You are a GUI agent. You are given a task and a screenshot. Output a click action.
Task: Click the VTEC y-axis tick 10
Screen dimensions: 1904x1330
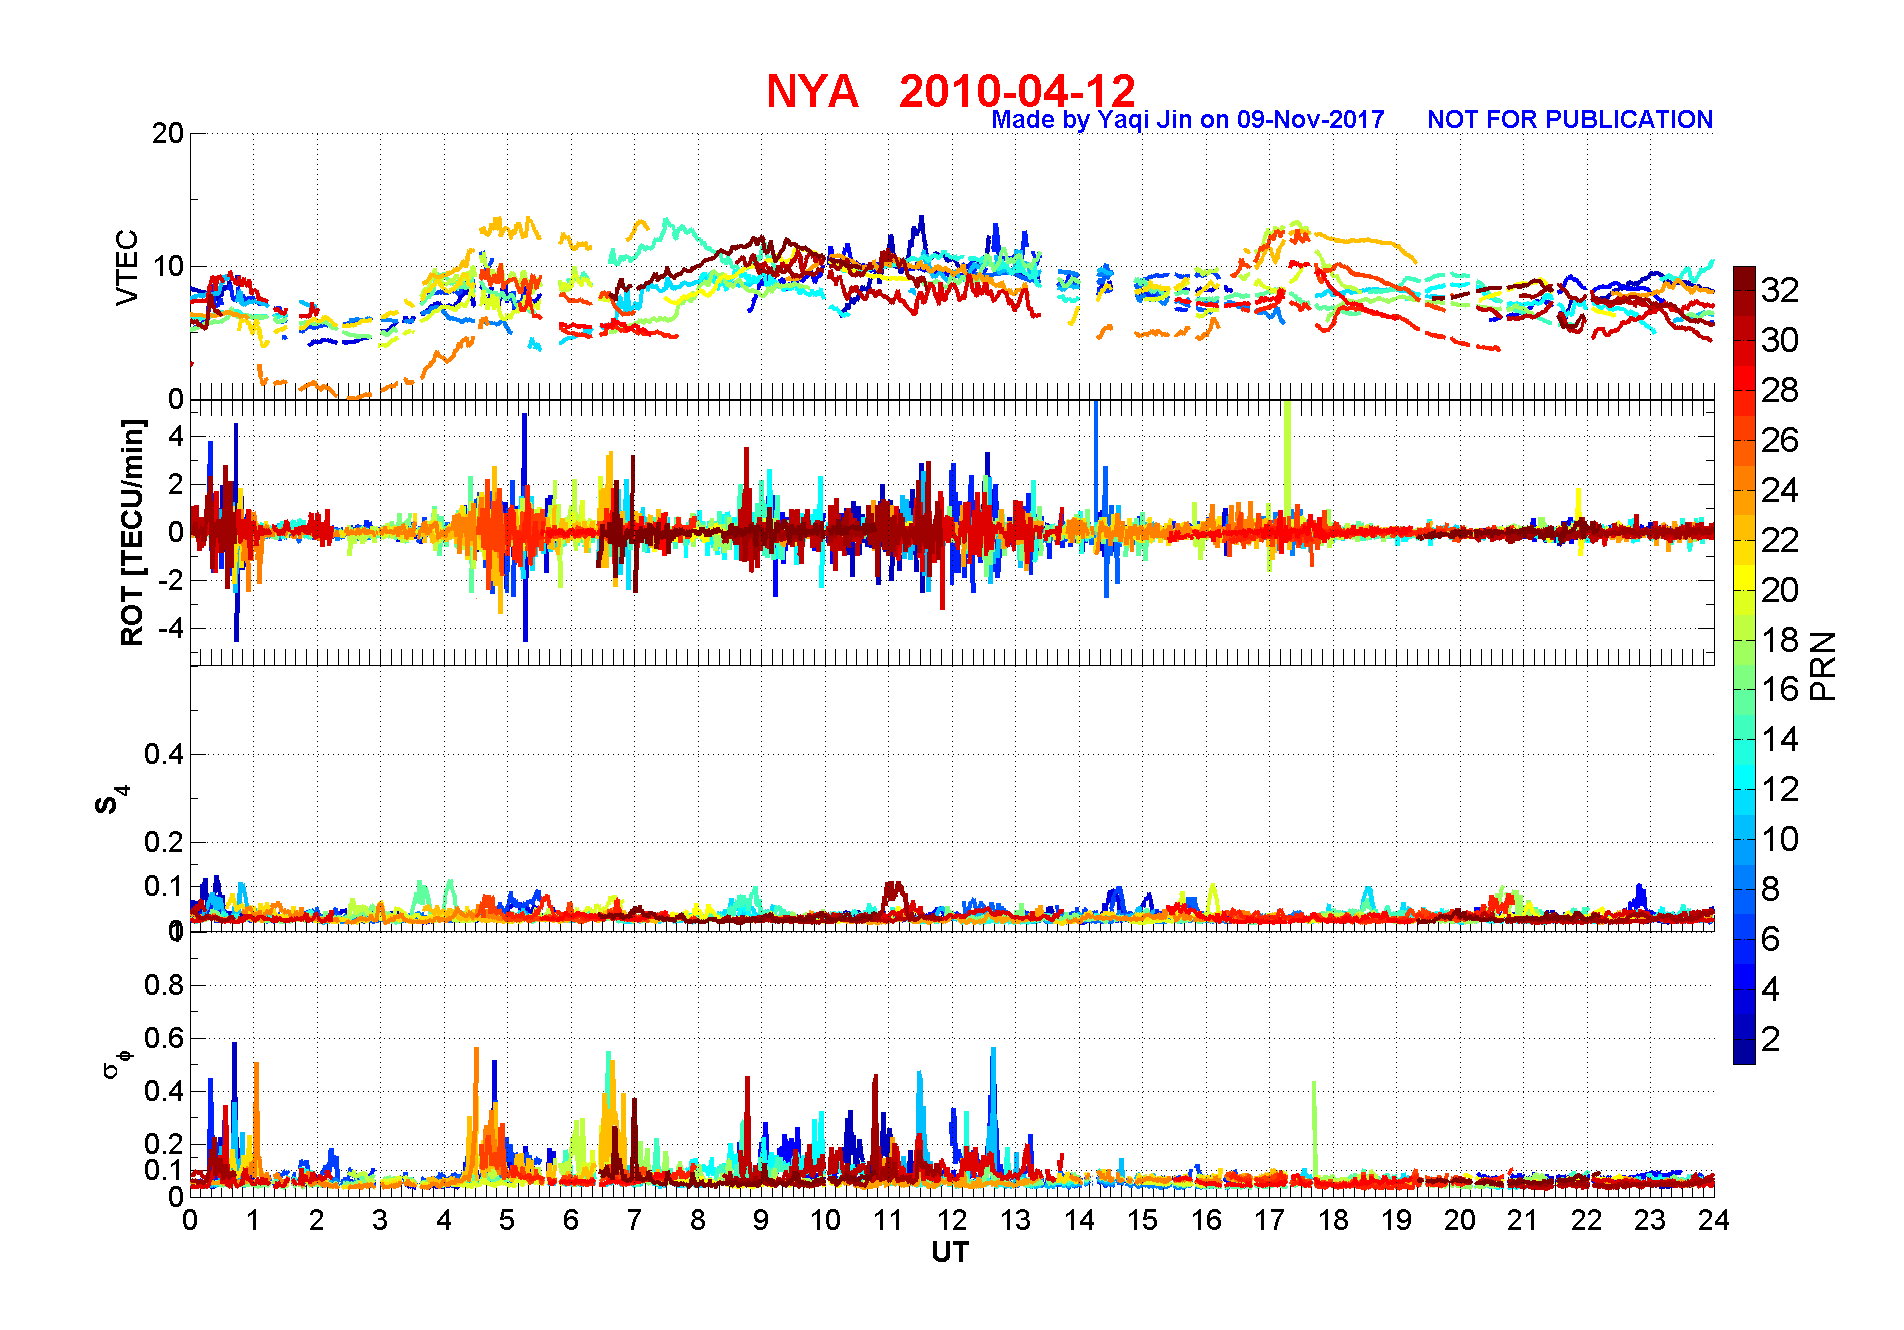(168, 266)
